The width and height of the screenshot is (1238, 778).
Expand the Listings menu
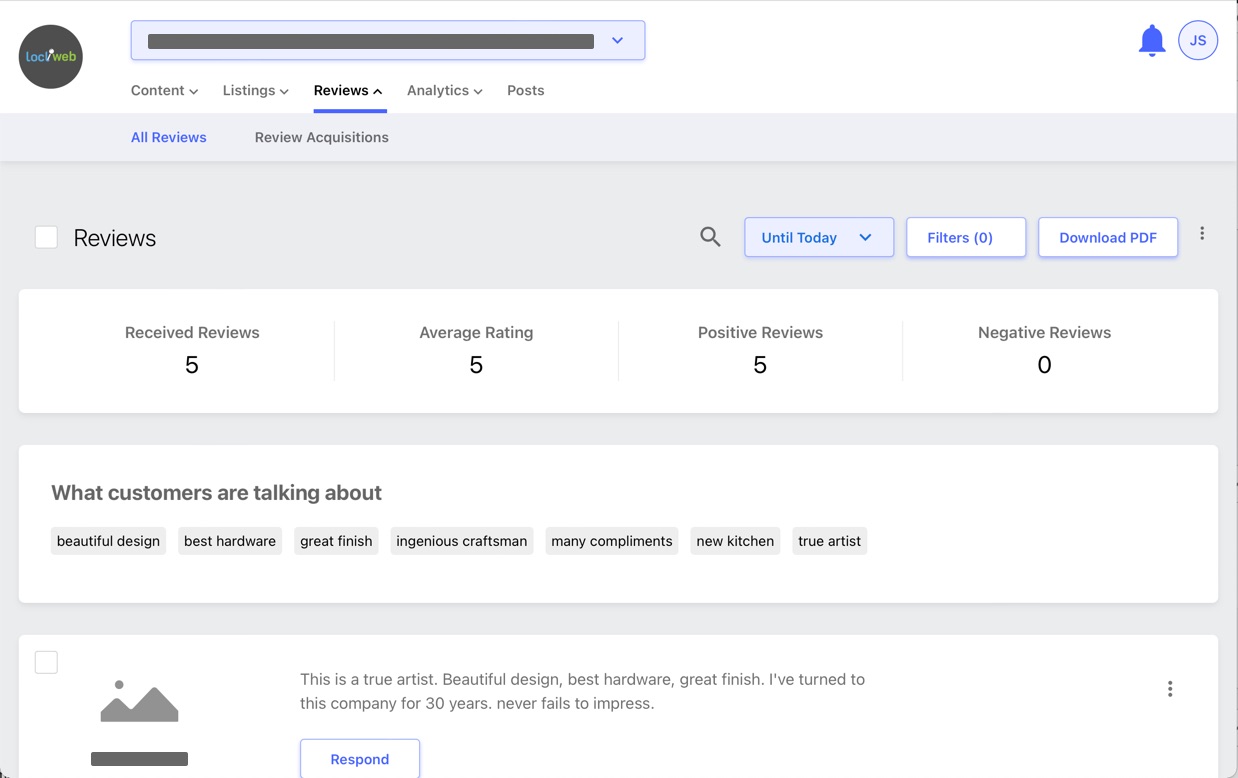tap(255, 91)
